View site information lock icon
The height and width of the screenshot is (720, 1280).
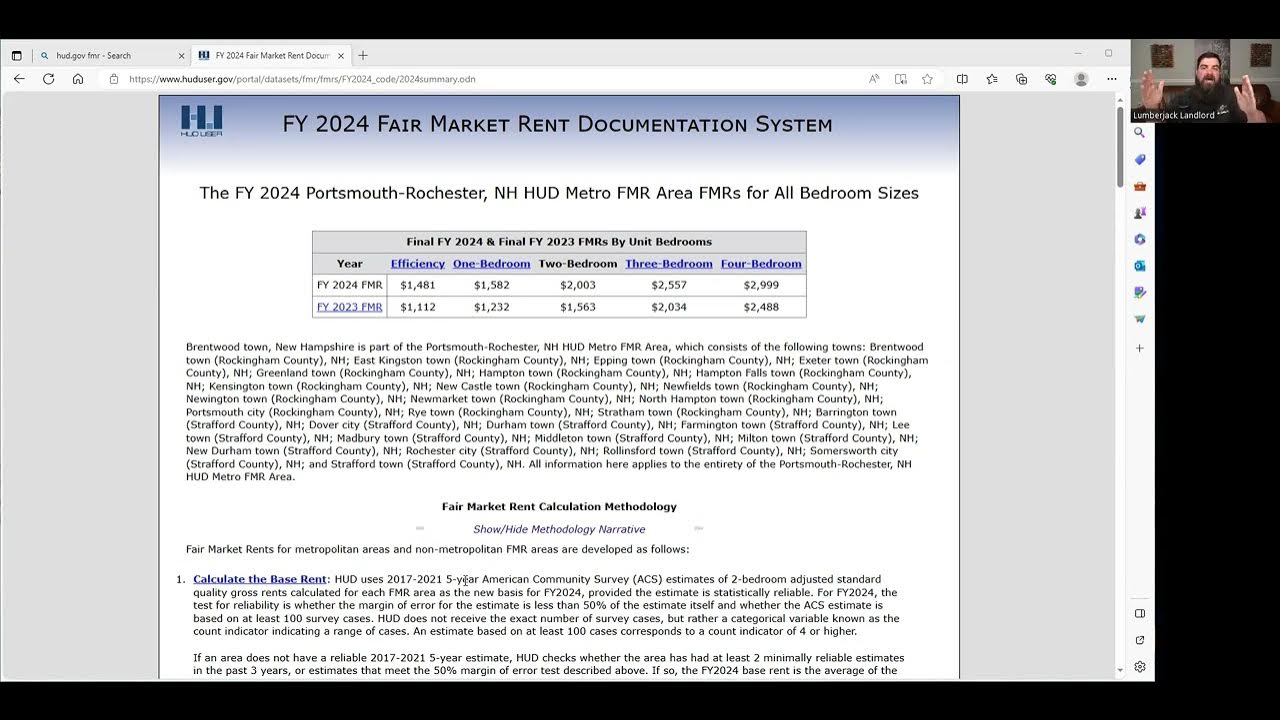[114, 79]
